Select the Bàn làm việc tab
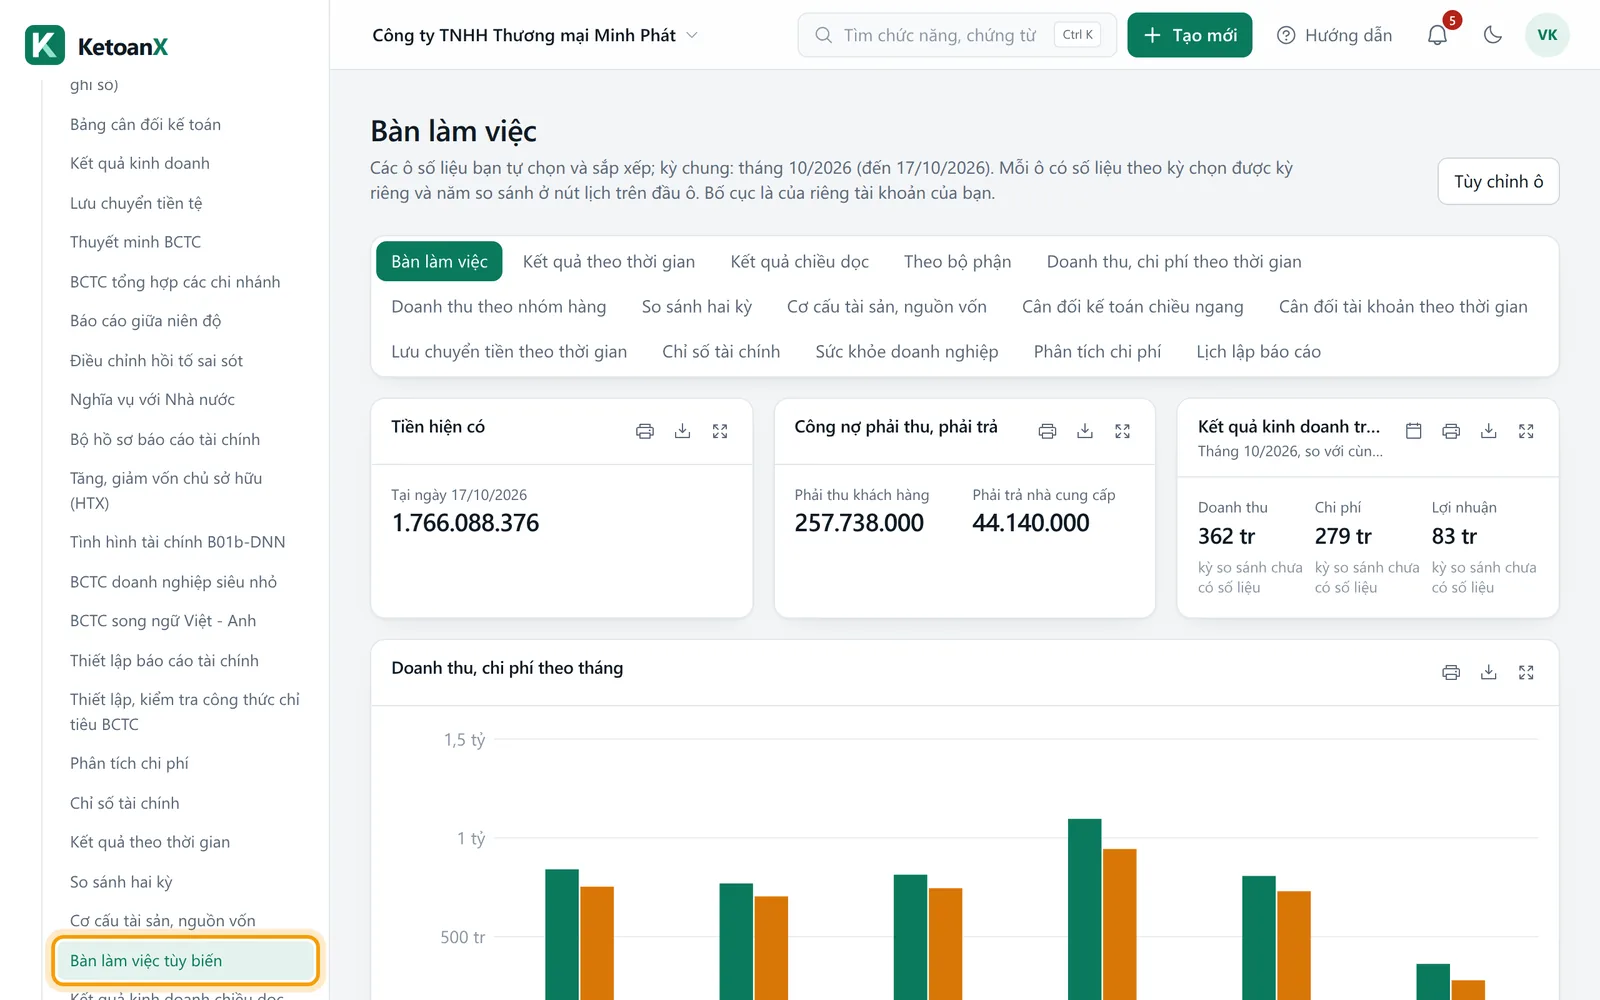The height and width of the screenshot is (1000, 1600). coord(439,262)
